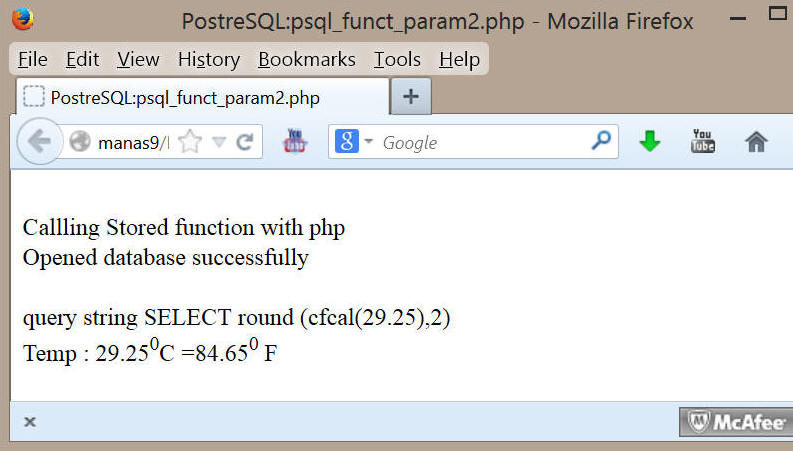Go back with the Back arrow button
The height and width of the screenshot is (451, 793).
pyautogui.click(x=39, y=141)
